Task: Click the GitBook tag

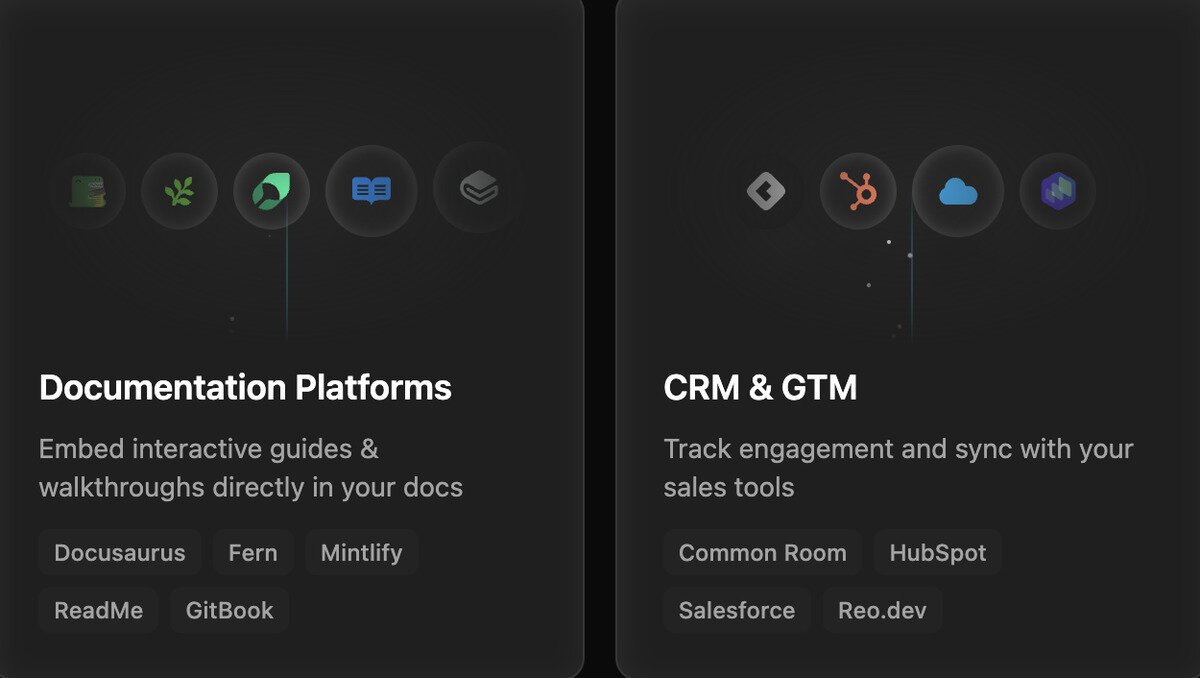Action: tap(230, 611)
